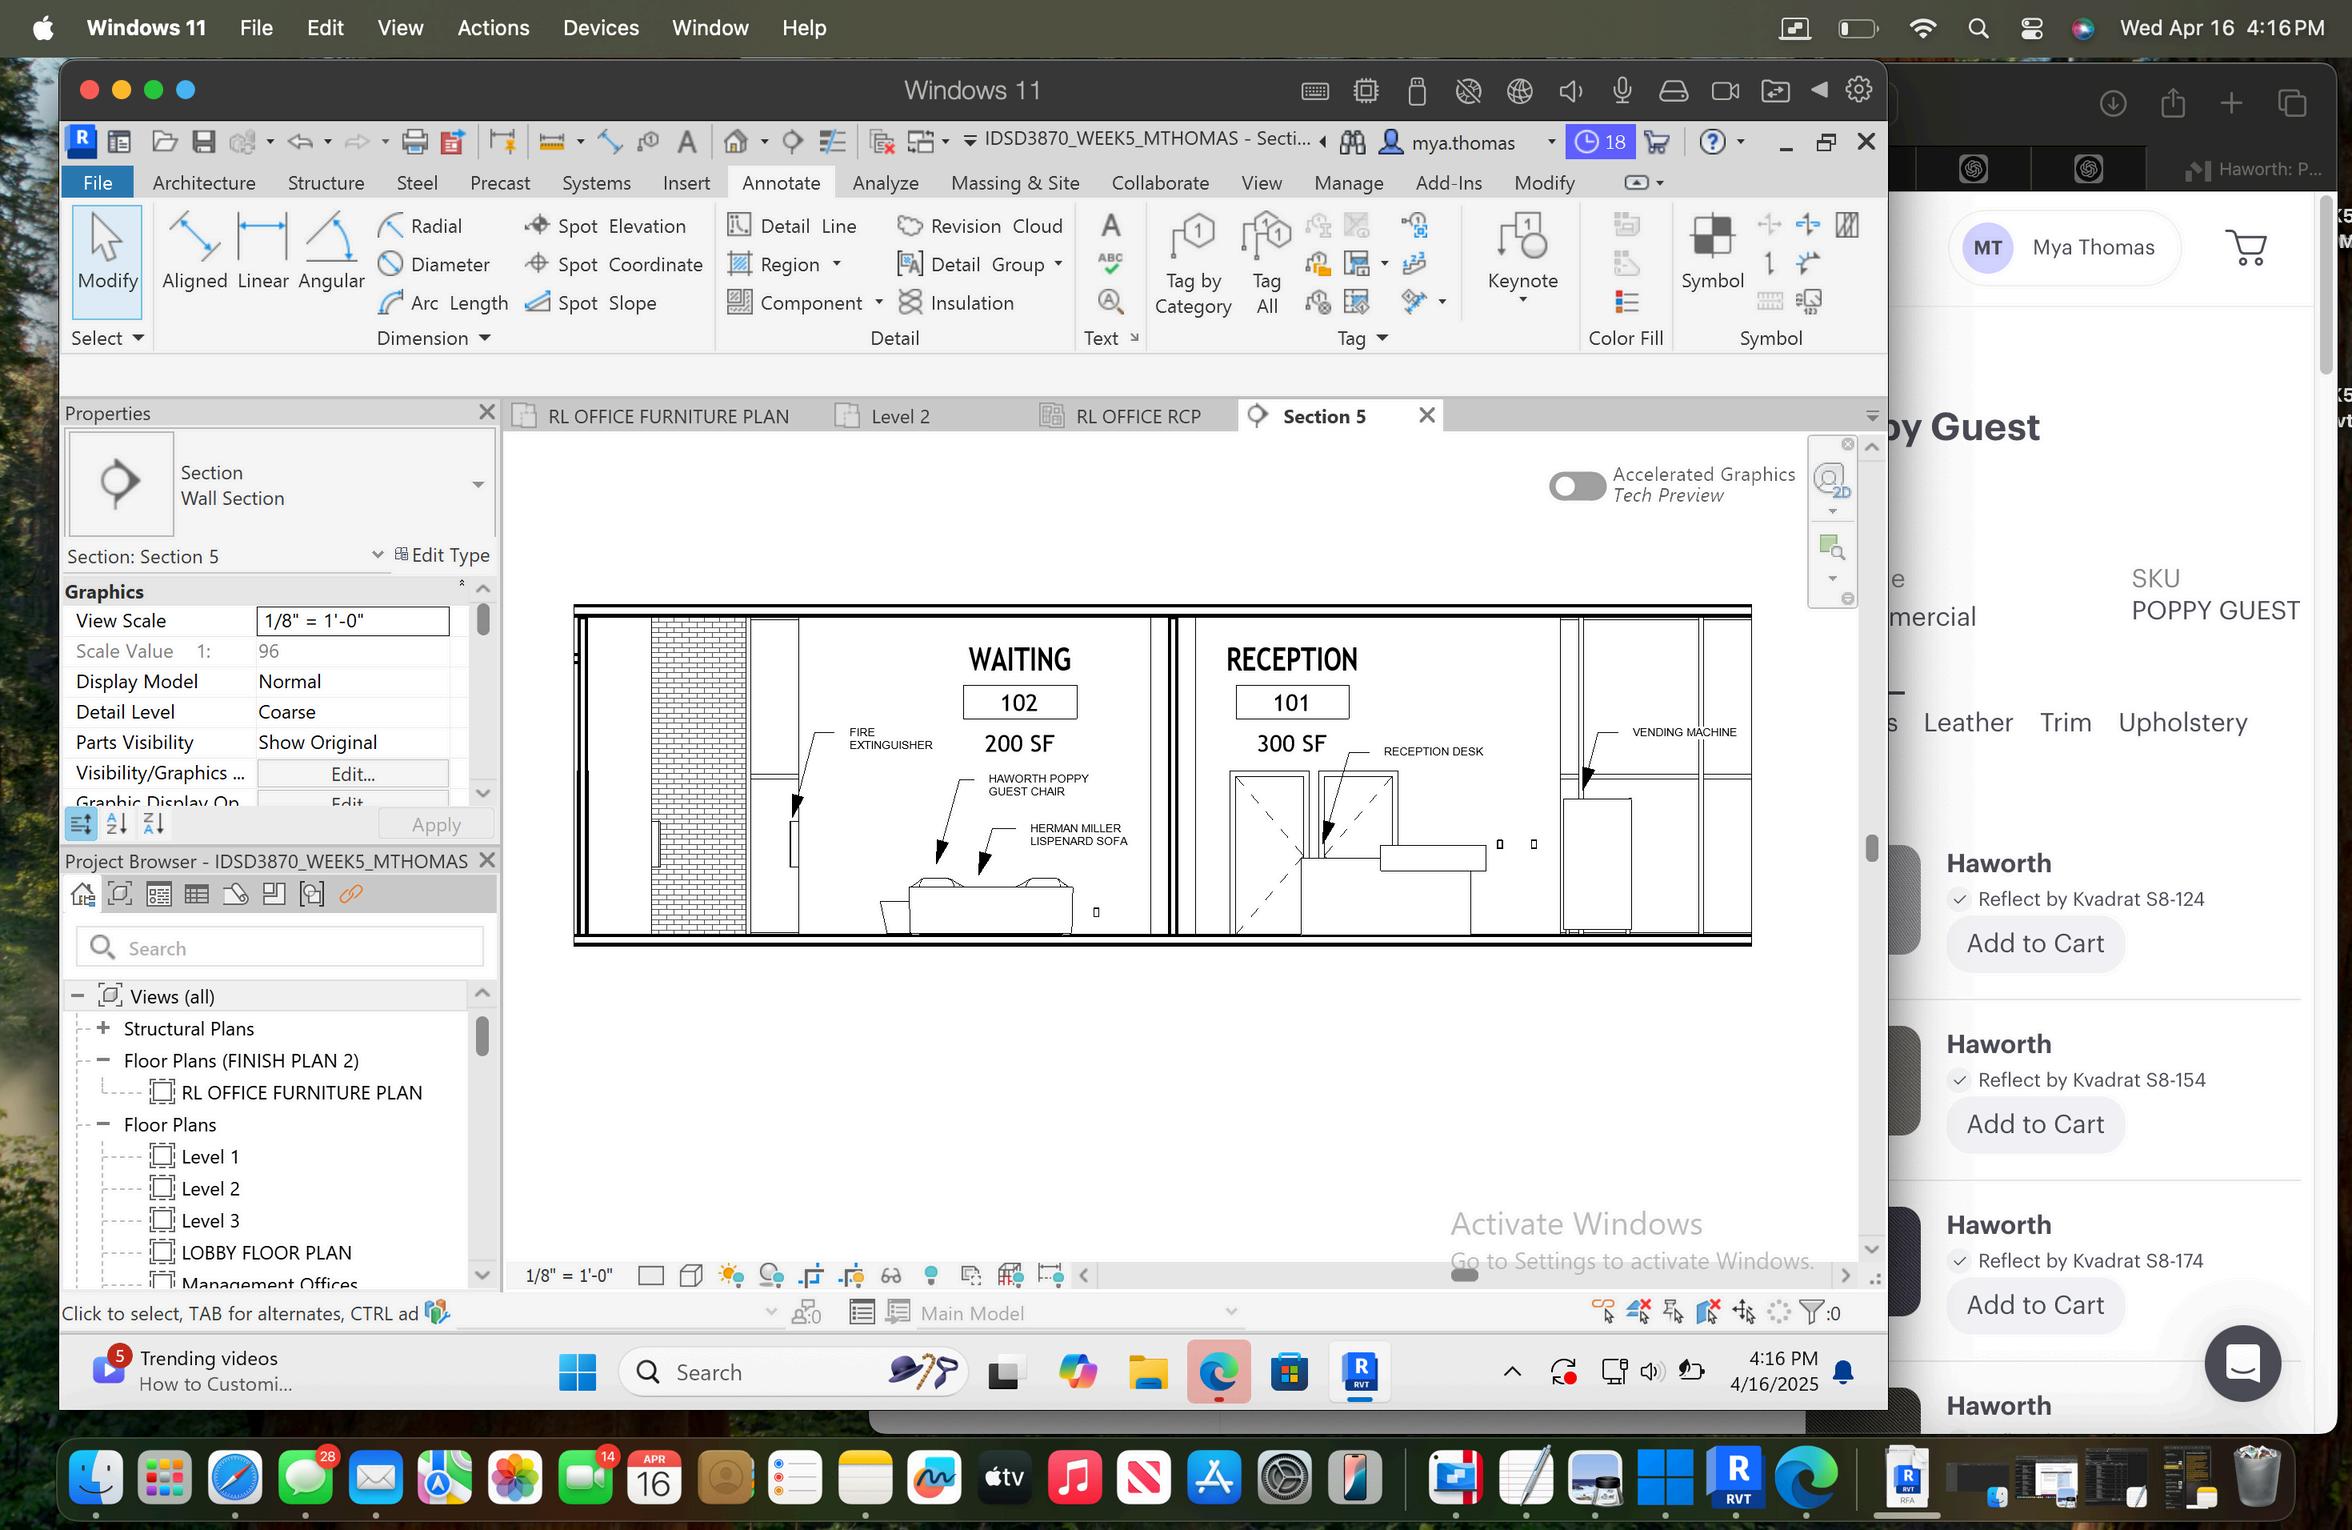The image size is (2352, 1530).
Task: Click the Project Browser vertical scrollbar thumb
Action: [482, 1036]
